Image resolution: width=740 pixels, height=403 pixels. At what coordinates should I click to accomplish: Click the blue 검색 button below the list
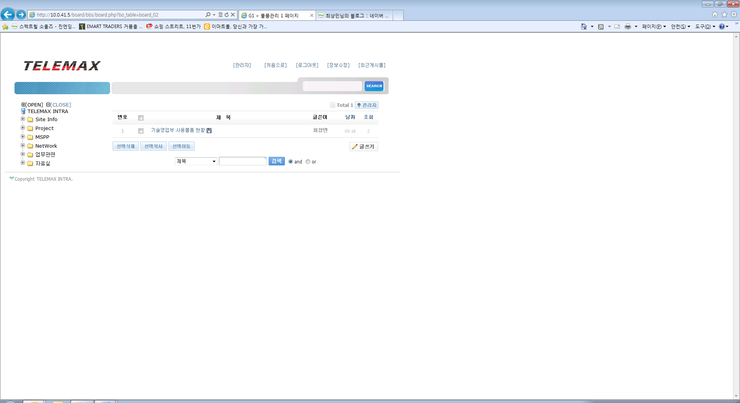point(277,161)
